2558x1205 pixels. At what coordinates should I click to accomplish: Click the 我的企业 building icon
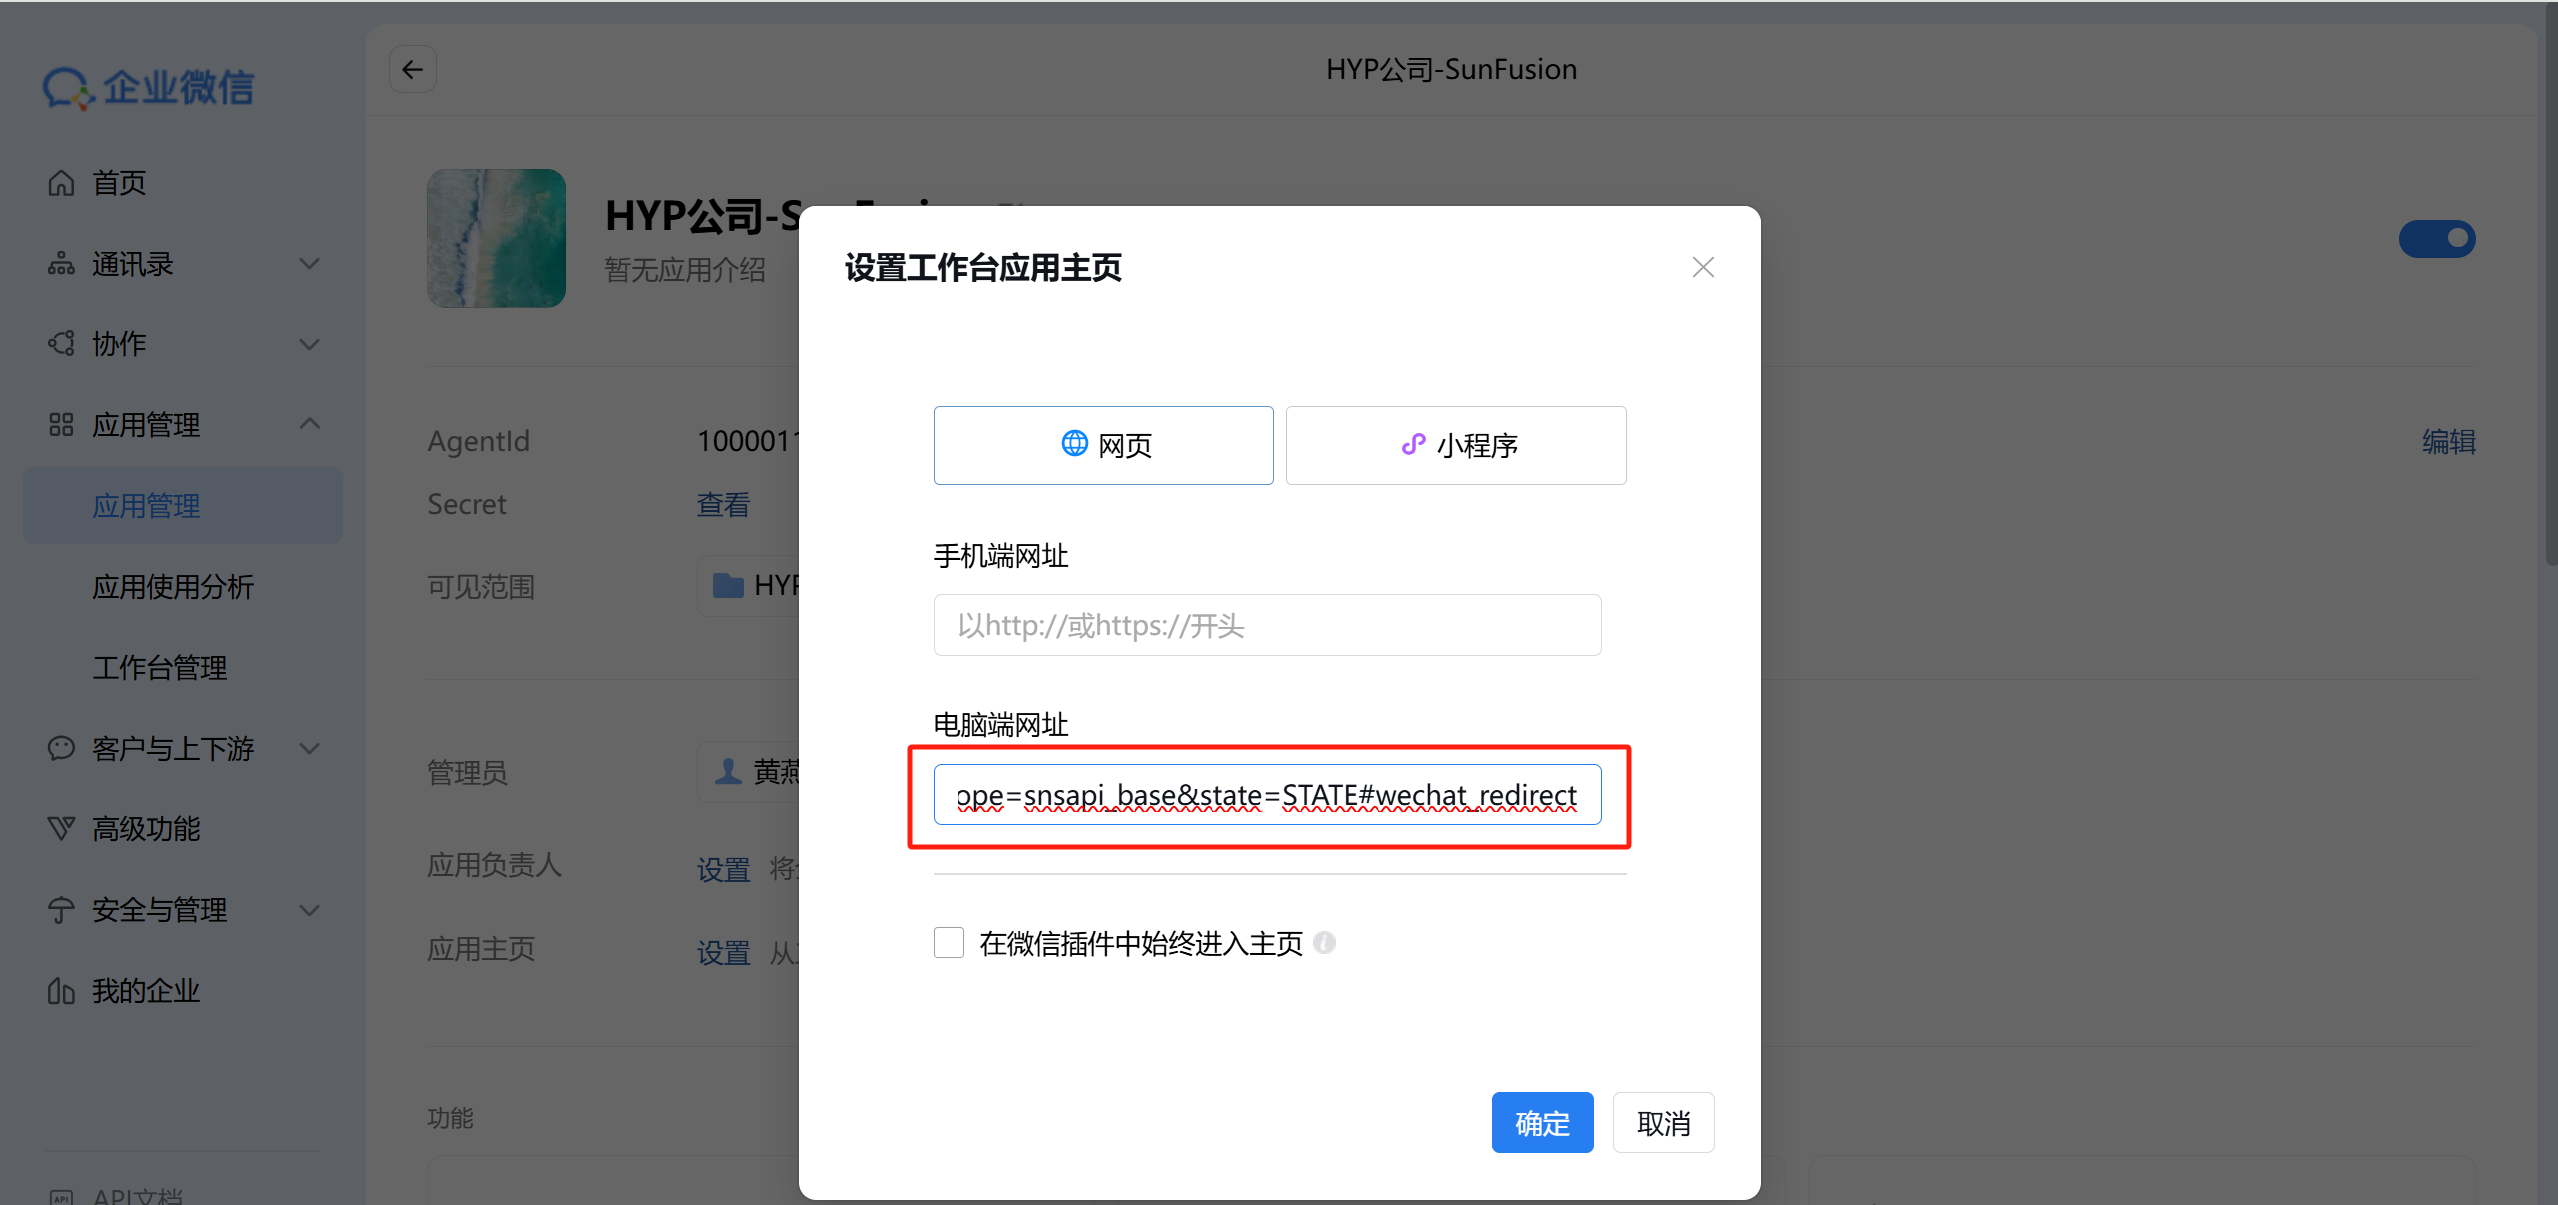(61, 990)
